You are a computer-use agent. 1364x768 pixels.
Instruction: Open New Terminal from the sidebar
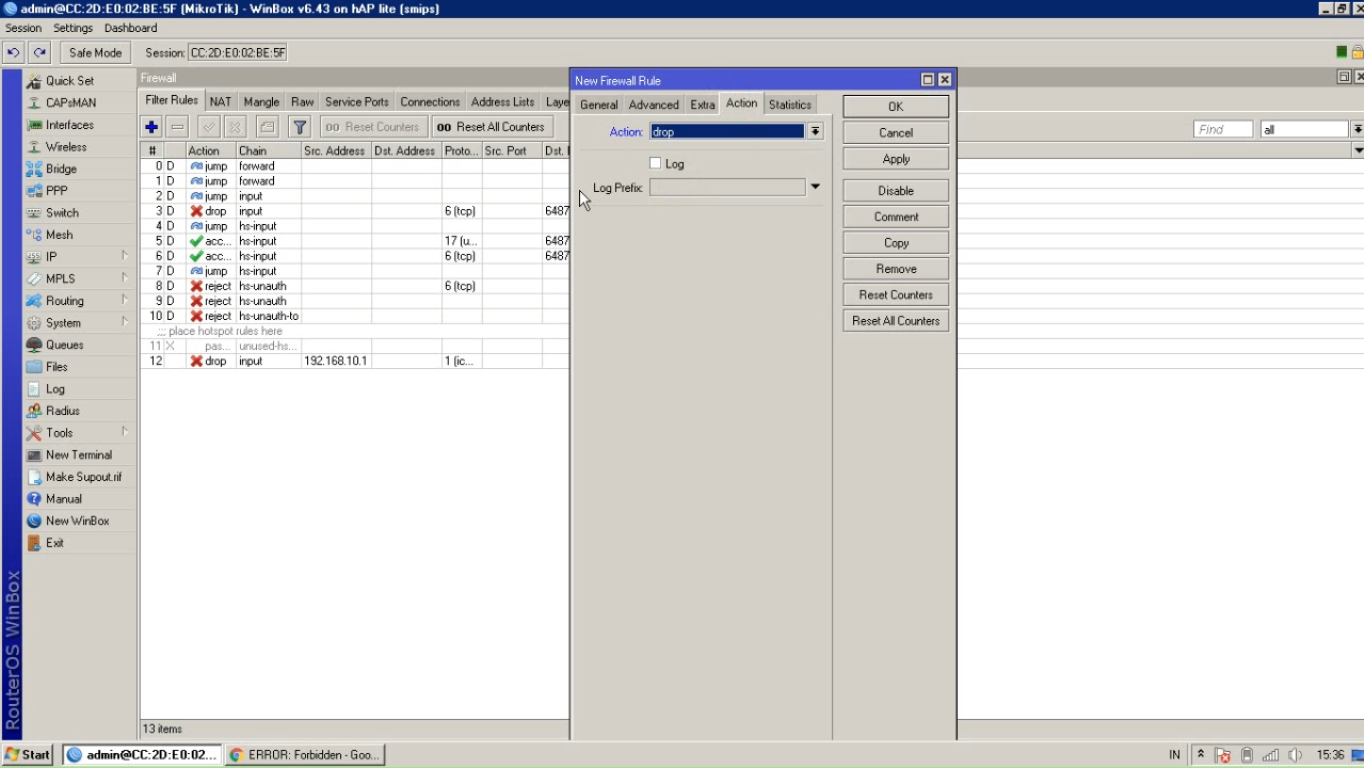(x=79, y=455)
